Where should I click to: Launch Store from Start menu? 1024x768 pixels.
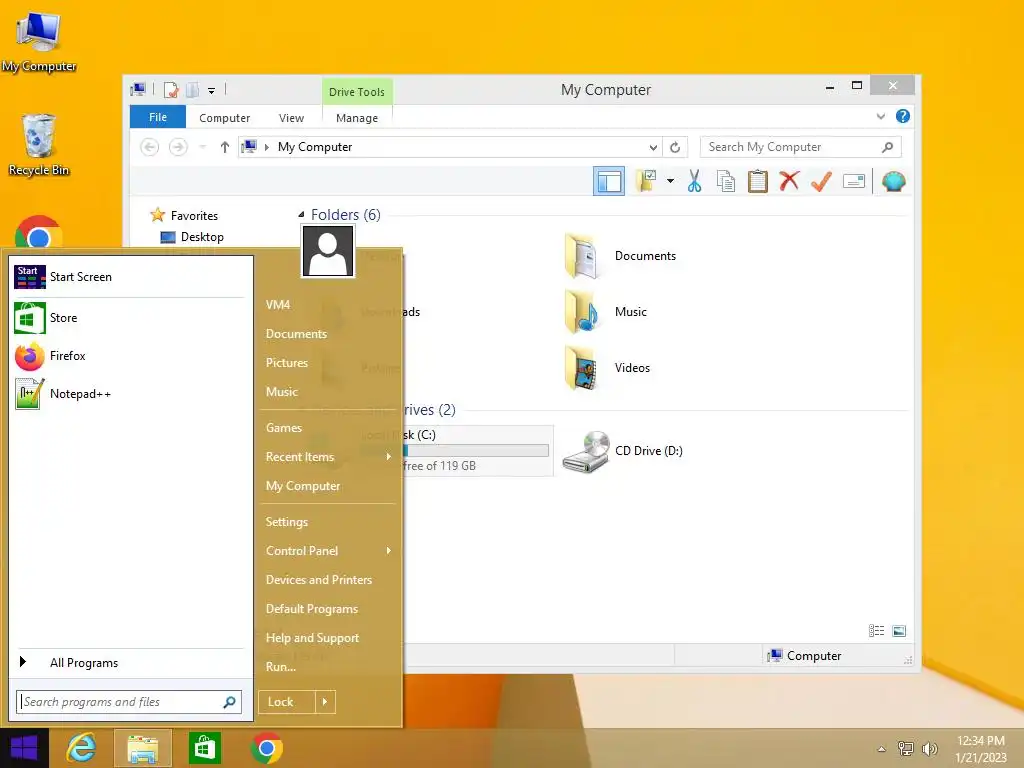point(129,318)
